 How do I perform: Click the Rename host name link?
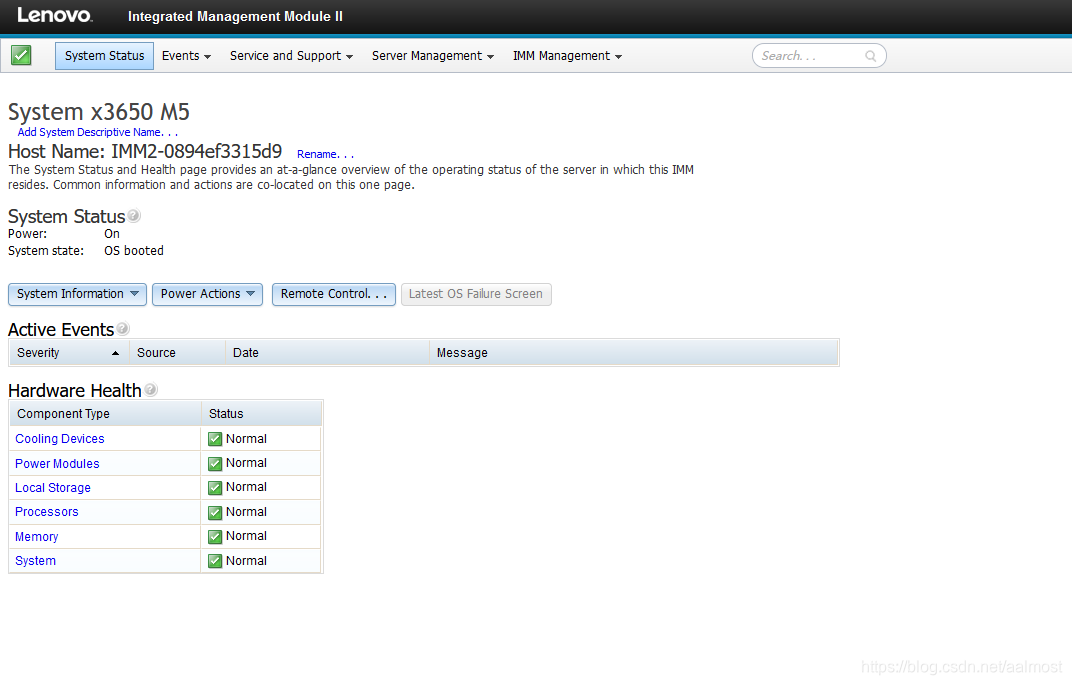(x=325, y=155)
